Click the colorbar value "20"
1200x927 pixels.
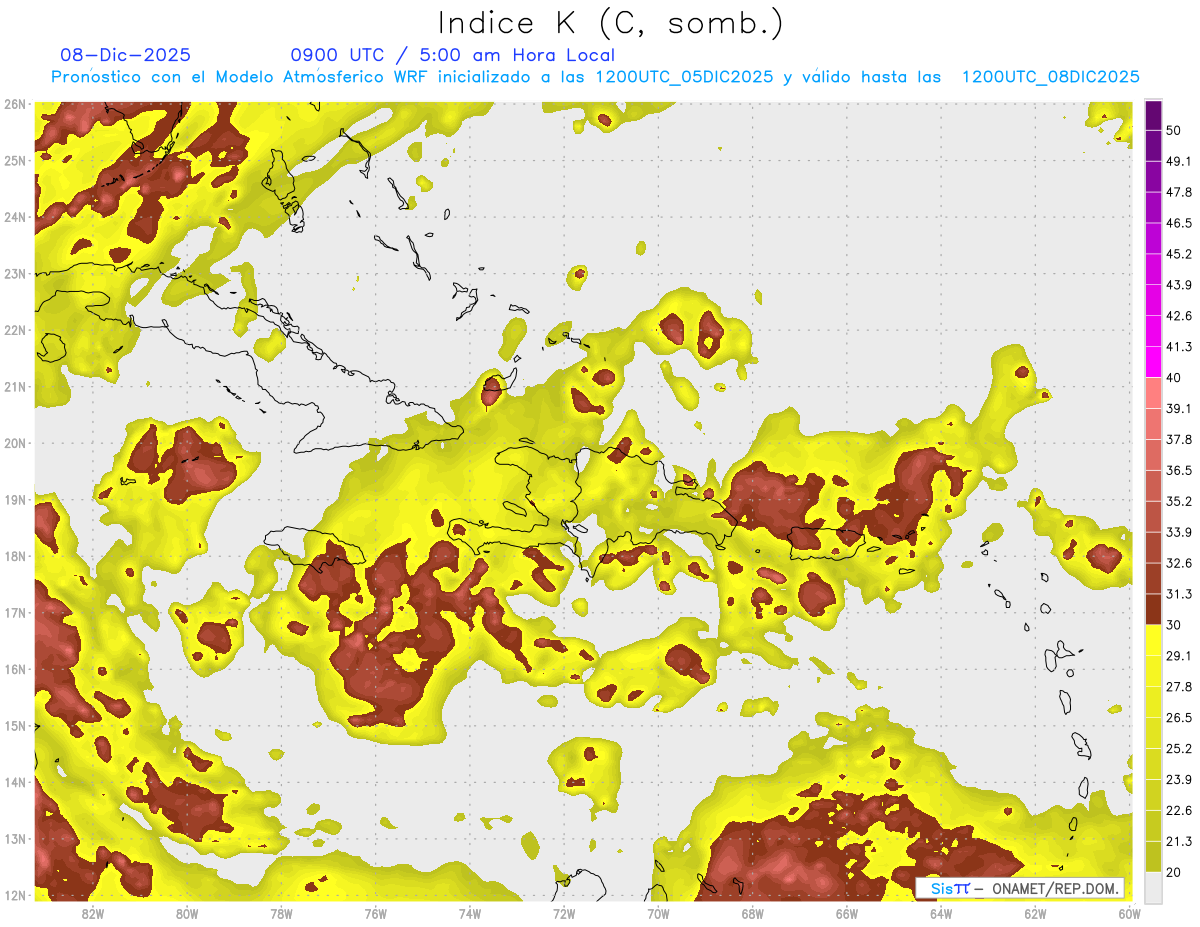click(x=1174, y=873)
